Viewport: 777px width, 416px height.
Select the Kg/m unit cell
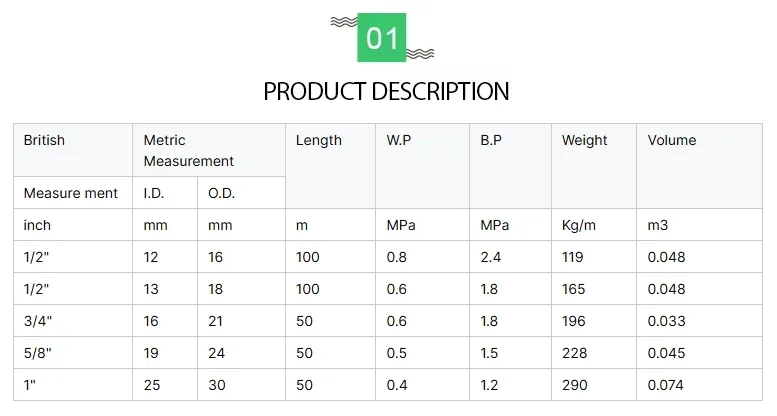579,225
